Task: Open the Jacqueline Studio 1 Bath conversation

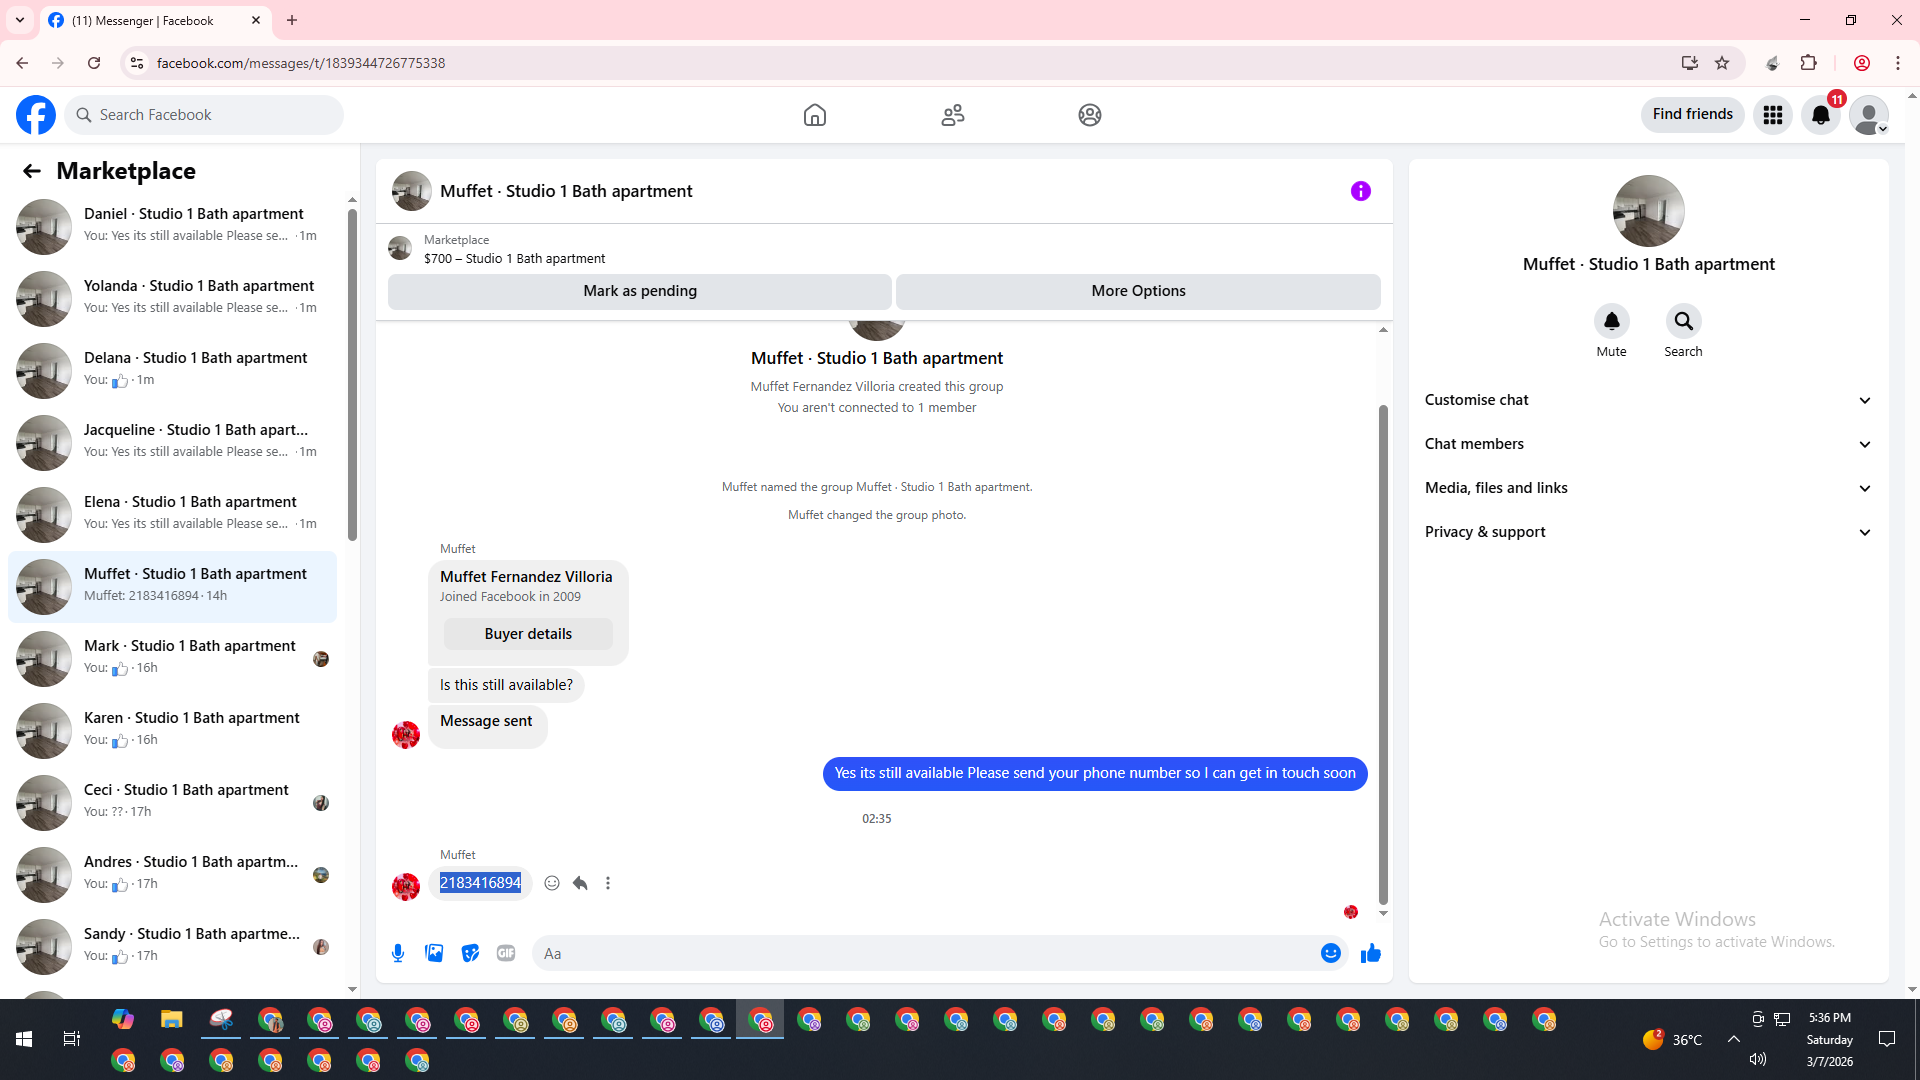Action: point(172,443)
